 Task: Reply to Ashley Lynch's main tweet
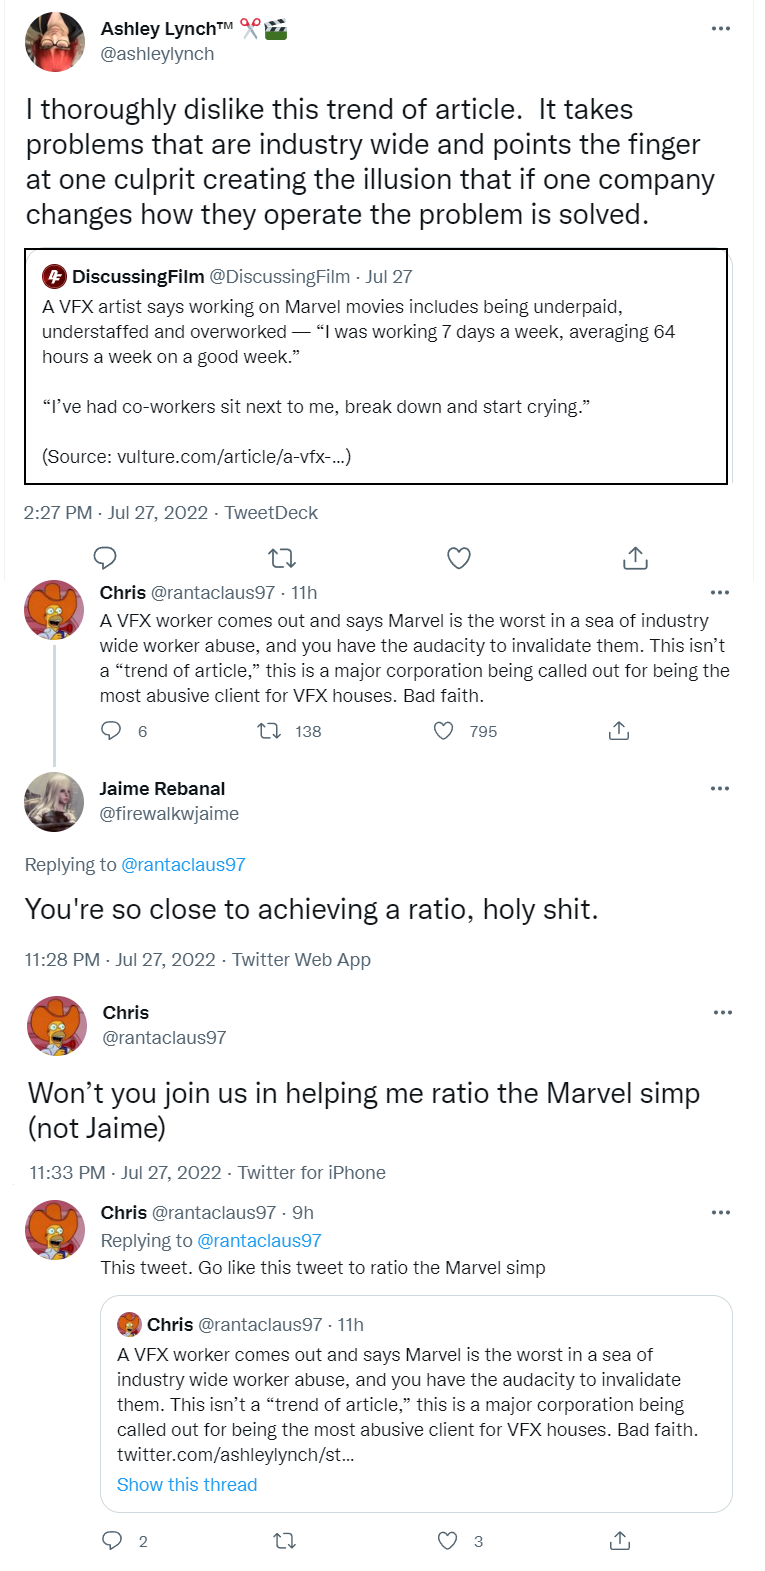[x=105, y=558]
